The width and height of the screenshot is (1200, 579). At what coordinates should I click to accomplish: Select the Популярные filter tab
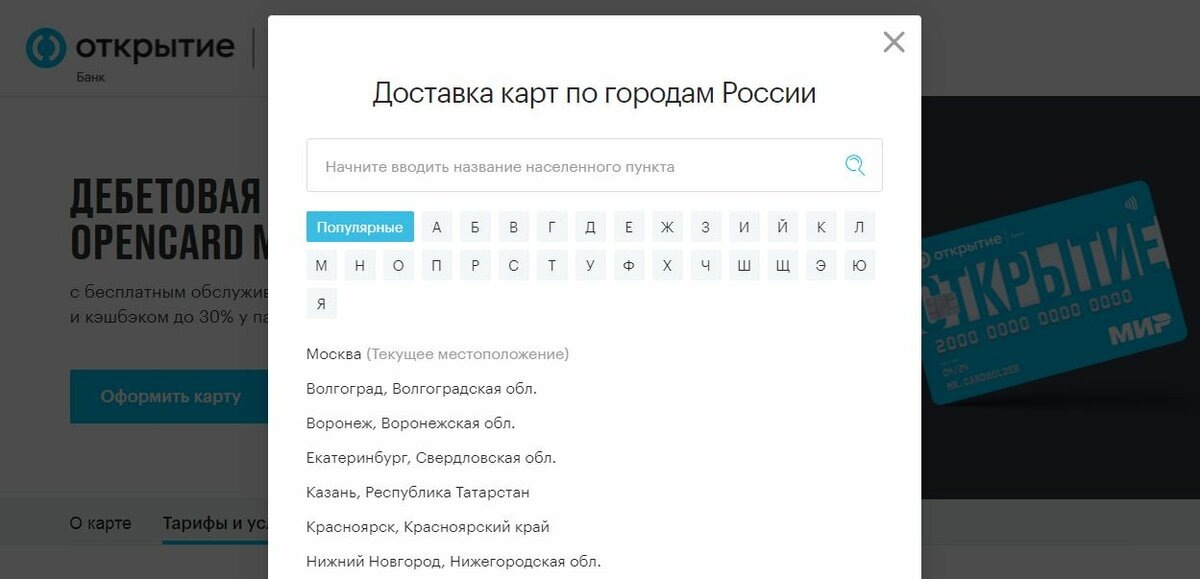360,227
